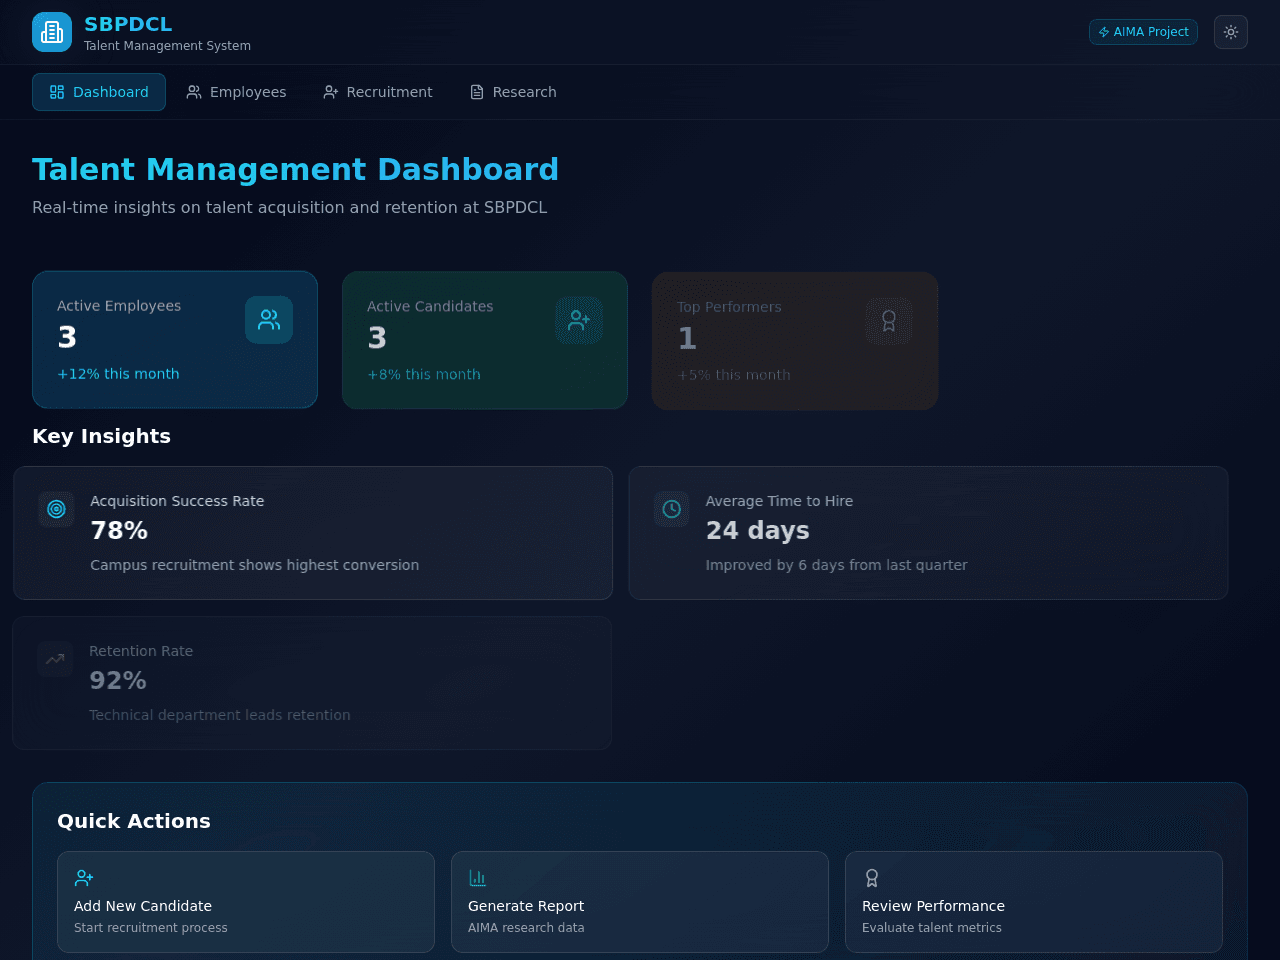This screenshot has width=1280, height=960.
Task: Click the Active Employees people icon
Action: [x=269, y=320]
